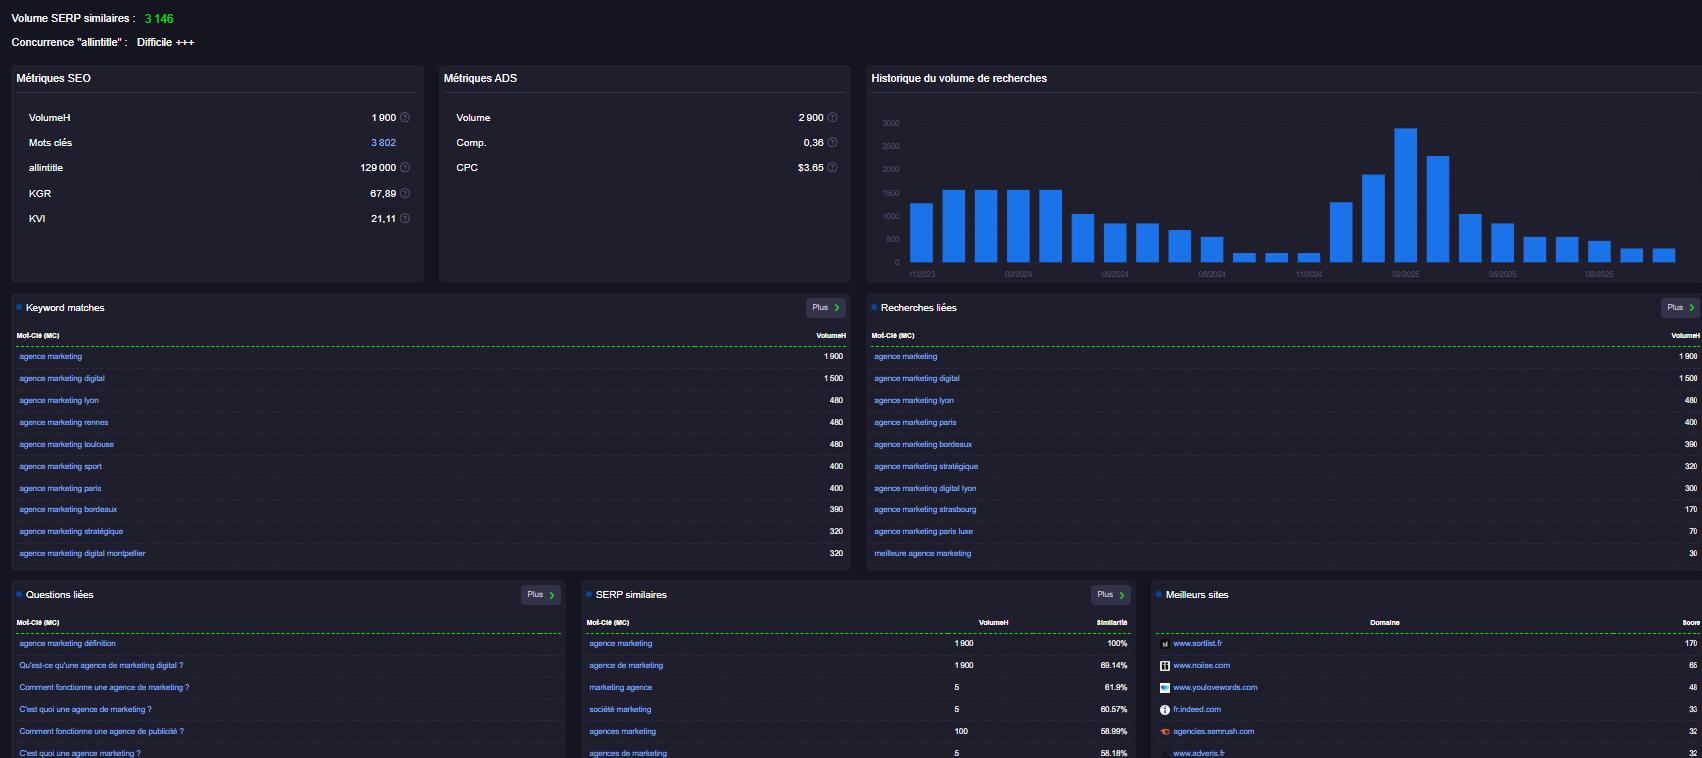1702x758 pixels.
Task: Click the allintitle help question mark
Action: pyautogui.click(x=405, y=168)
